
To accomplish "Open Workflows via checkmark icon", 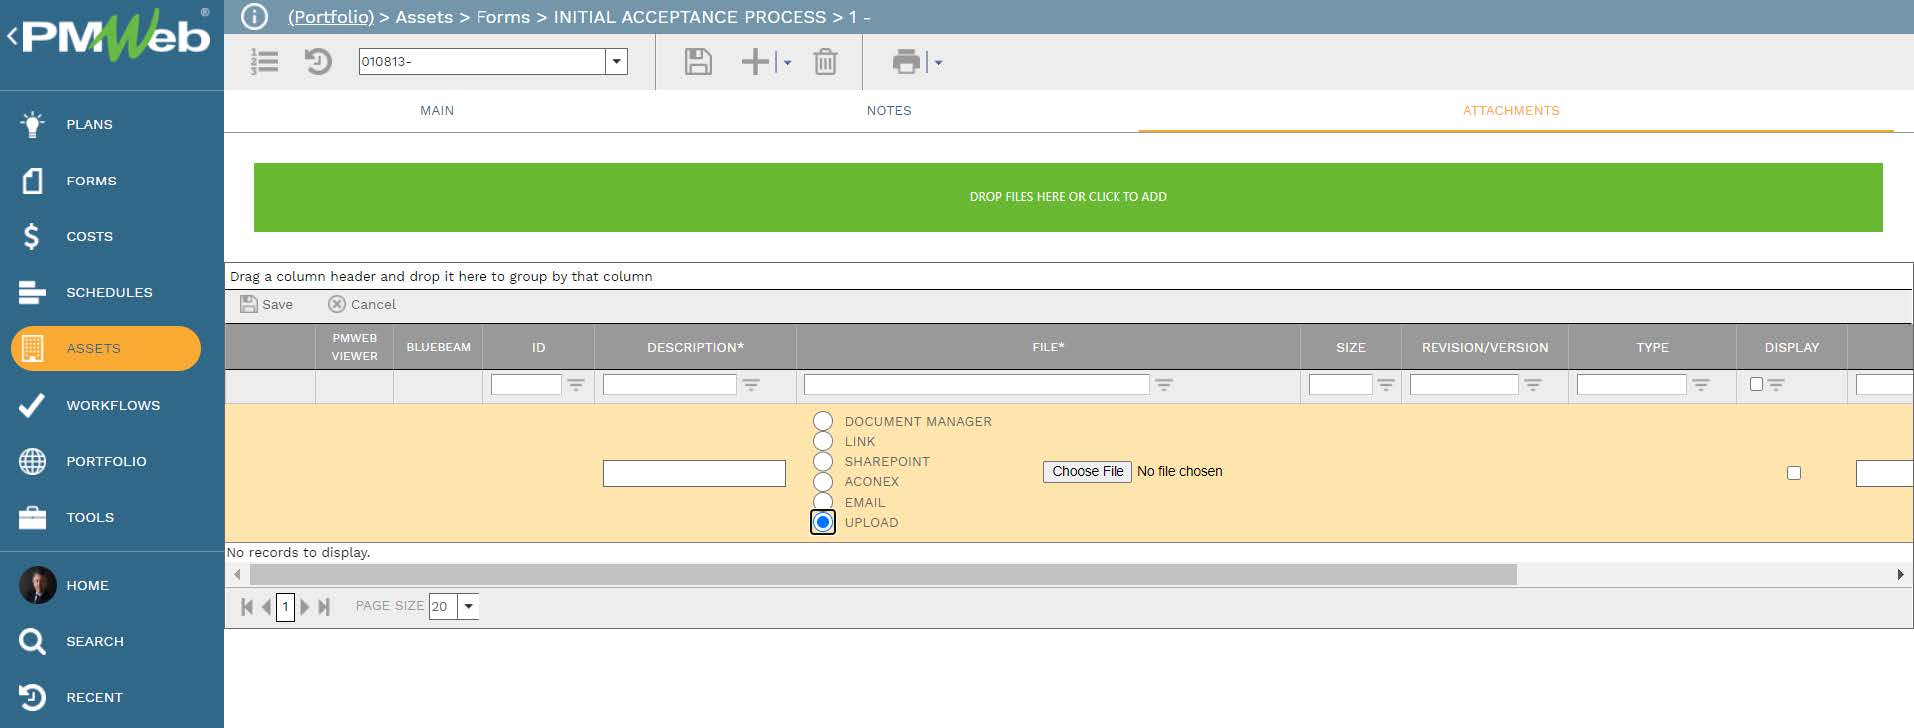I will [x=32, y=405].
